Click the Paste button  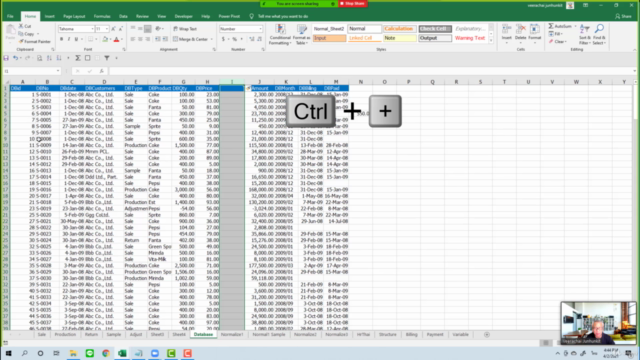(11, 33)
